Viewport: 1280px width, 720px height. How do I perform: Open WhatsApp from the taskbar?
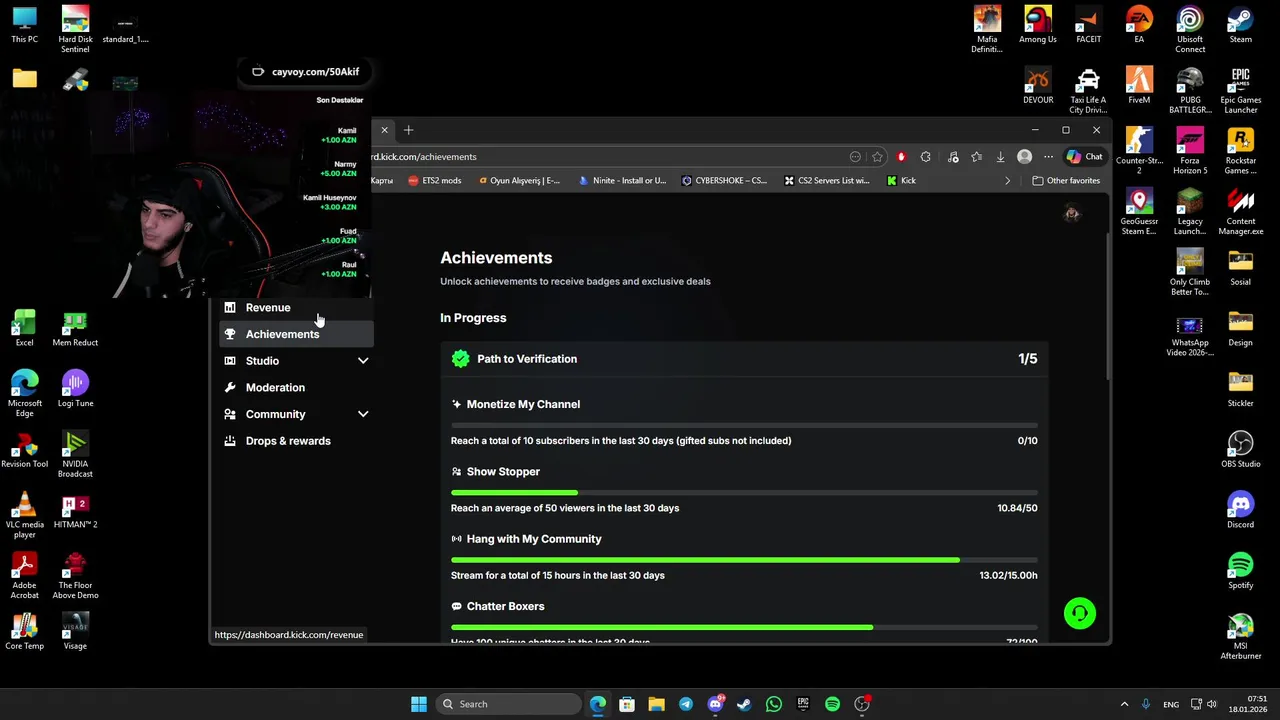tap(774, 704)
